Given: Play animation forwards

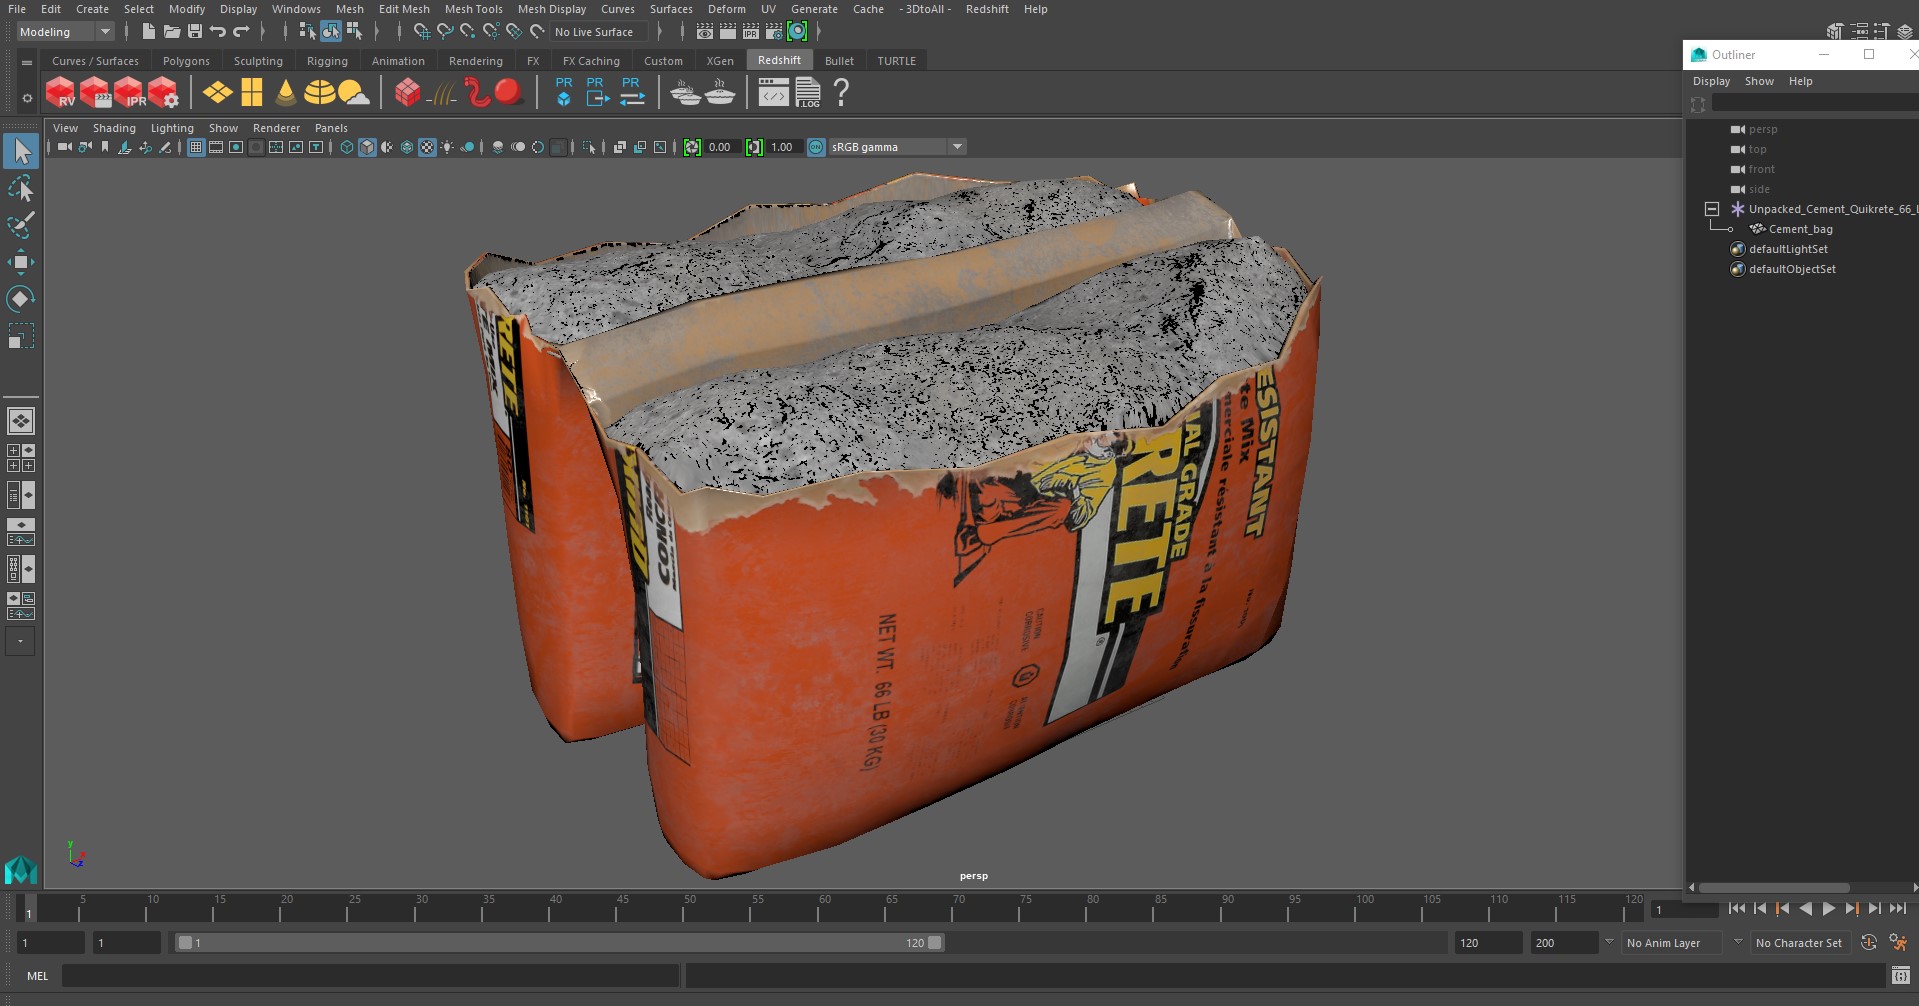Looking at the screenshot, I should (1828, 908).
